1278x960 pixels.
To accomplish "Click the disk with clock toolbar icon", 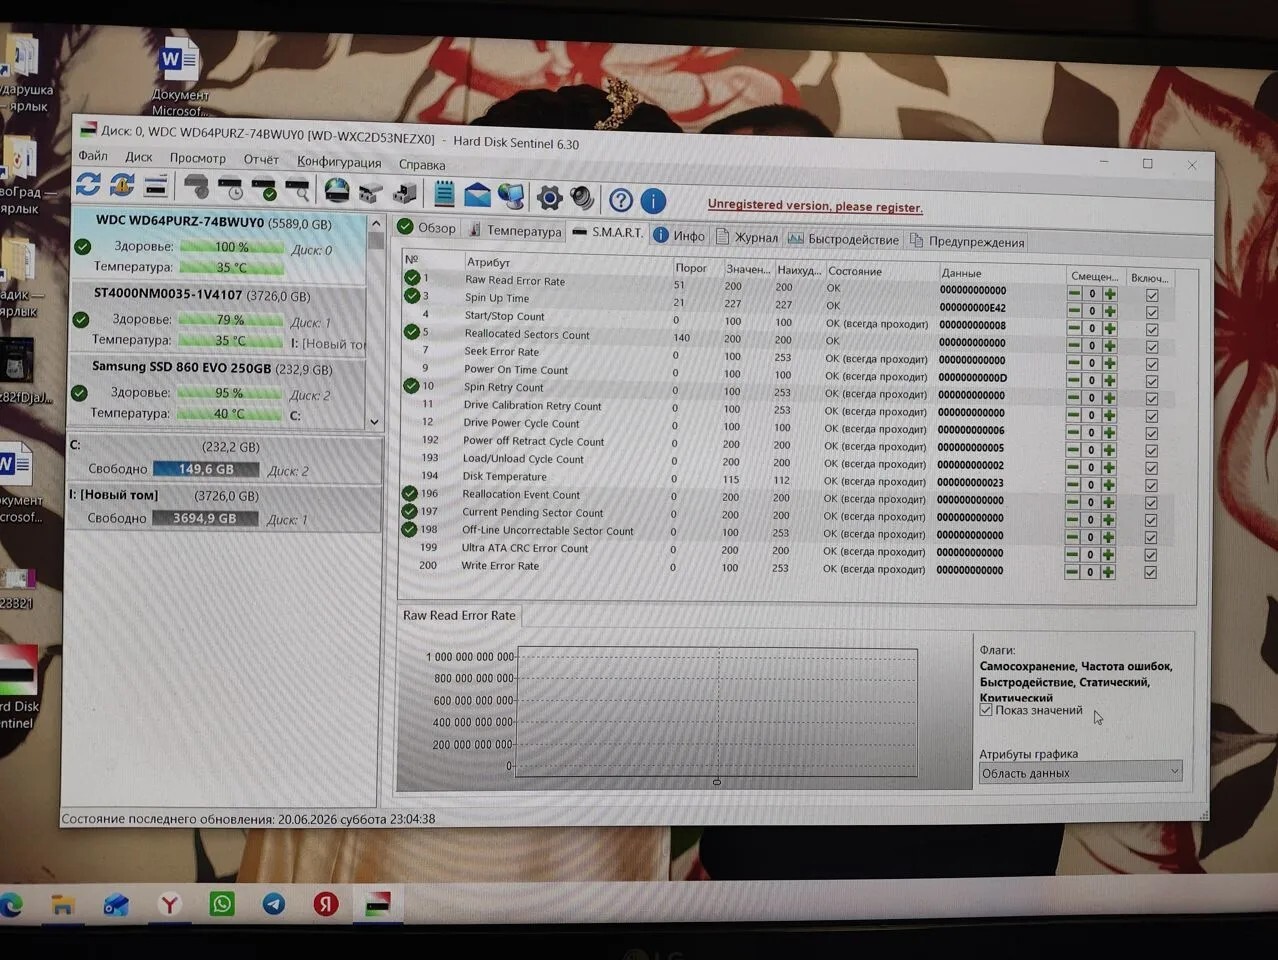I will [x=231, y=188].
